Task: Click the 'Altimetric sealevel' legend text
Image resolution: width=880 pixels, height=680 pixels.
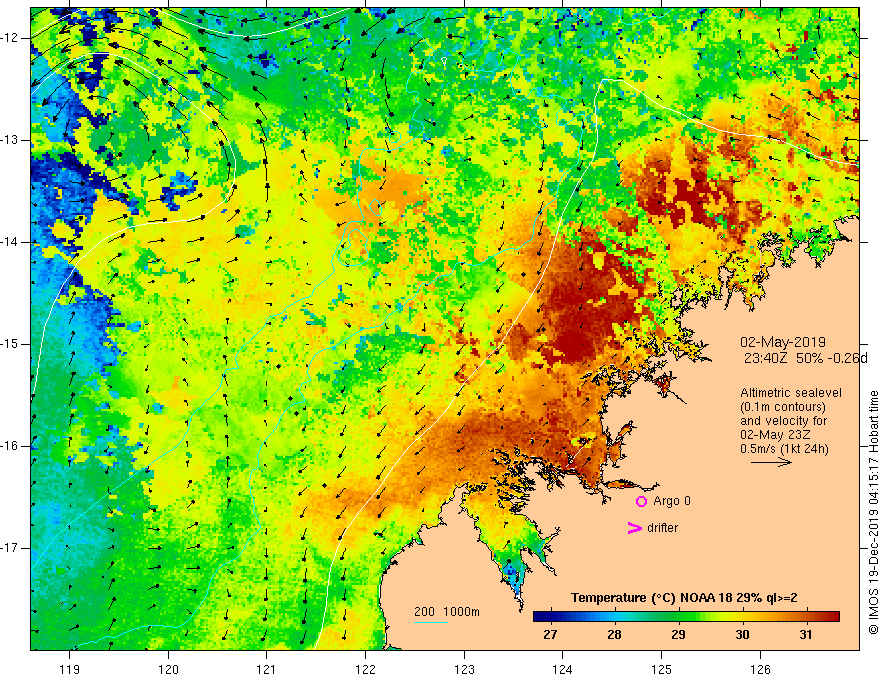Action: (x=791, y=393)
